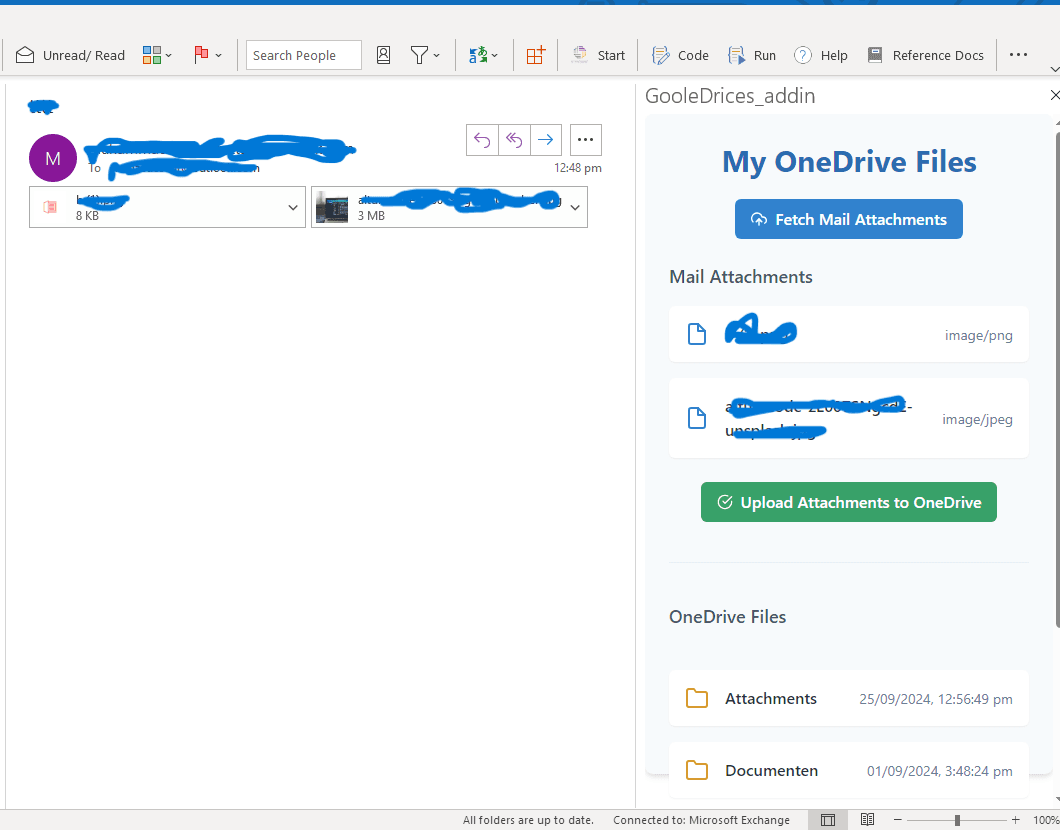The image size is (1060, 830).
Task: Click the 01/09/2024, 3:48:24 pm date text
Action: pyautogui.click(x=940, y=771)
